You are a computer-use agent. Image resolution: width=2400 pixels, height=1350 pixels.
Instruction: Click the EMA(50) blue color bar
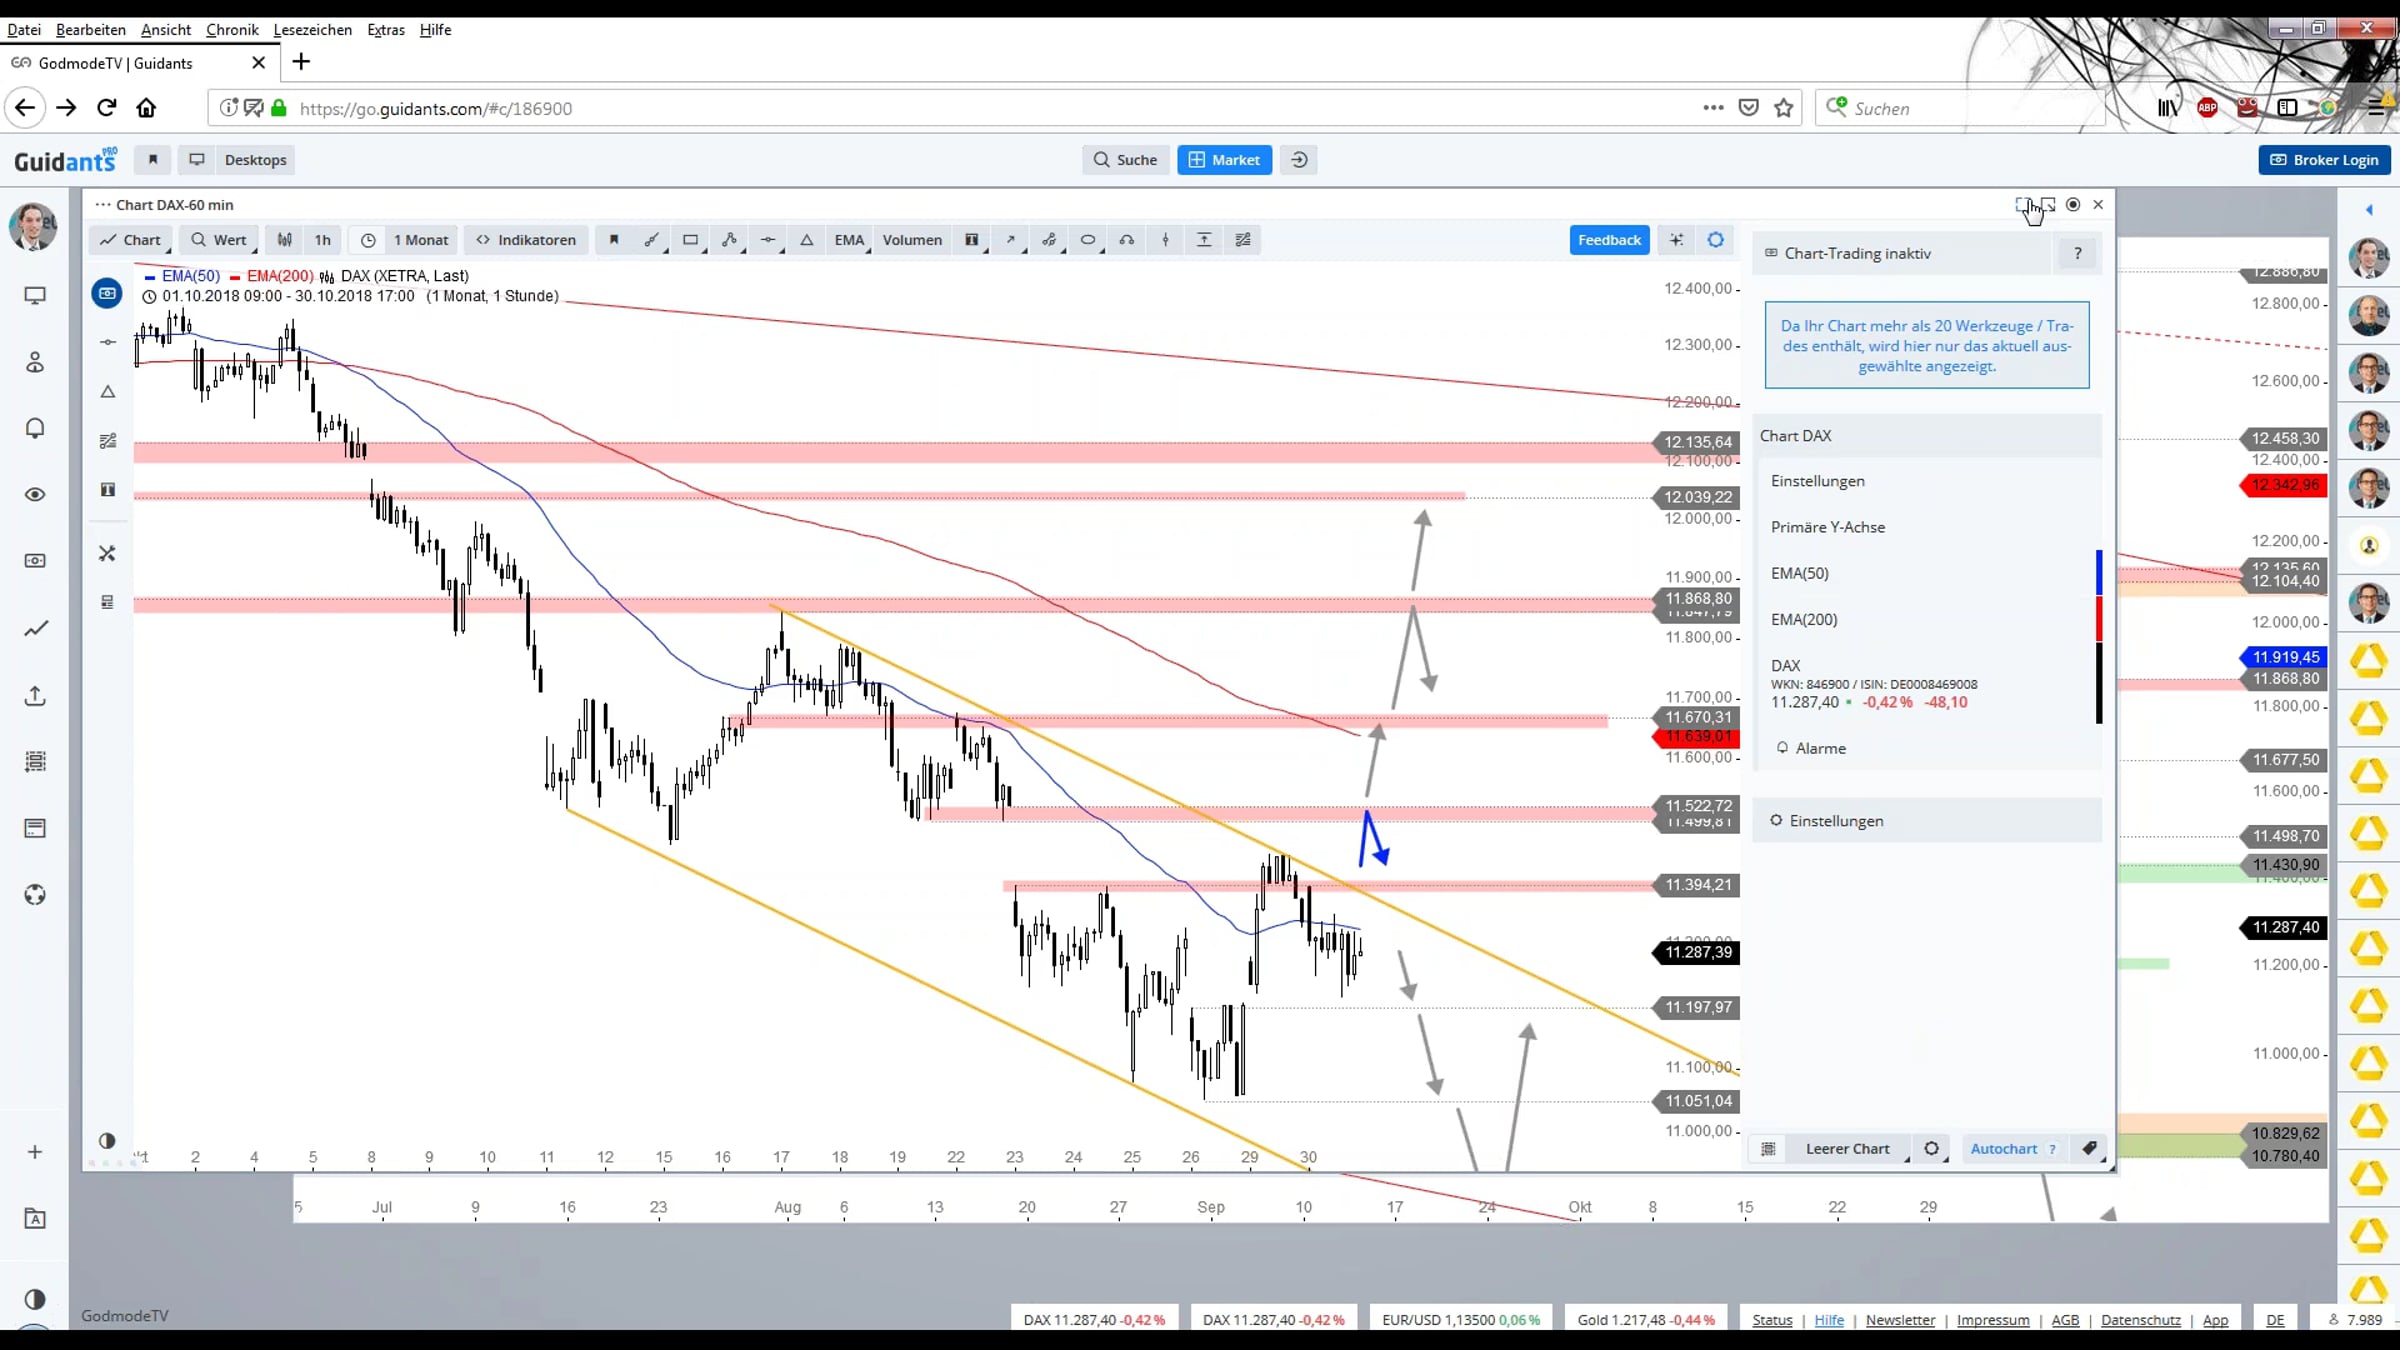(2099, 573)
